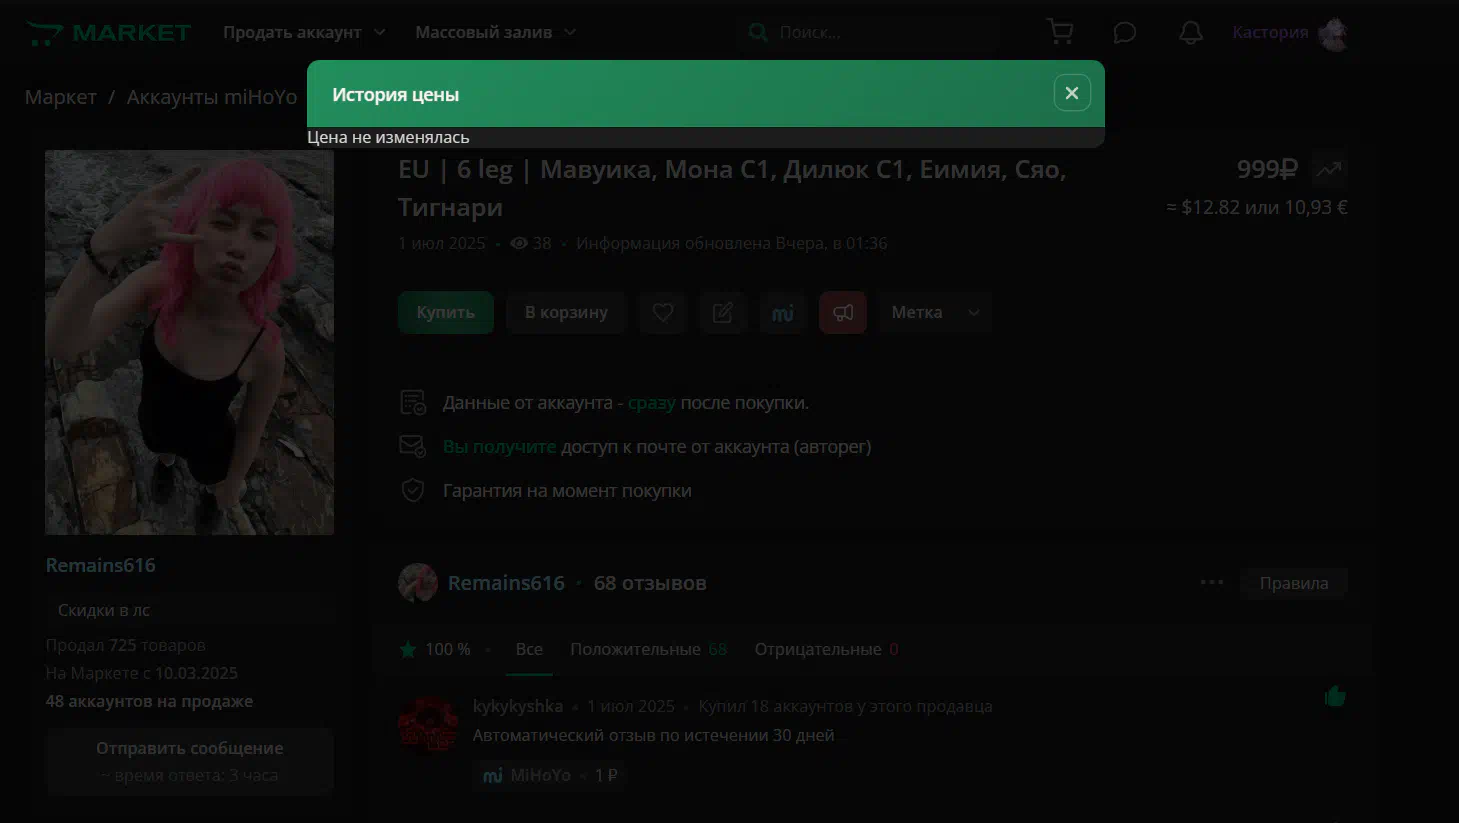Click the miHoYo icon button
This screenshot has width=1459, height=823.
click(783, 313)
